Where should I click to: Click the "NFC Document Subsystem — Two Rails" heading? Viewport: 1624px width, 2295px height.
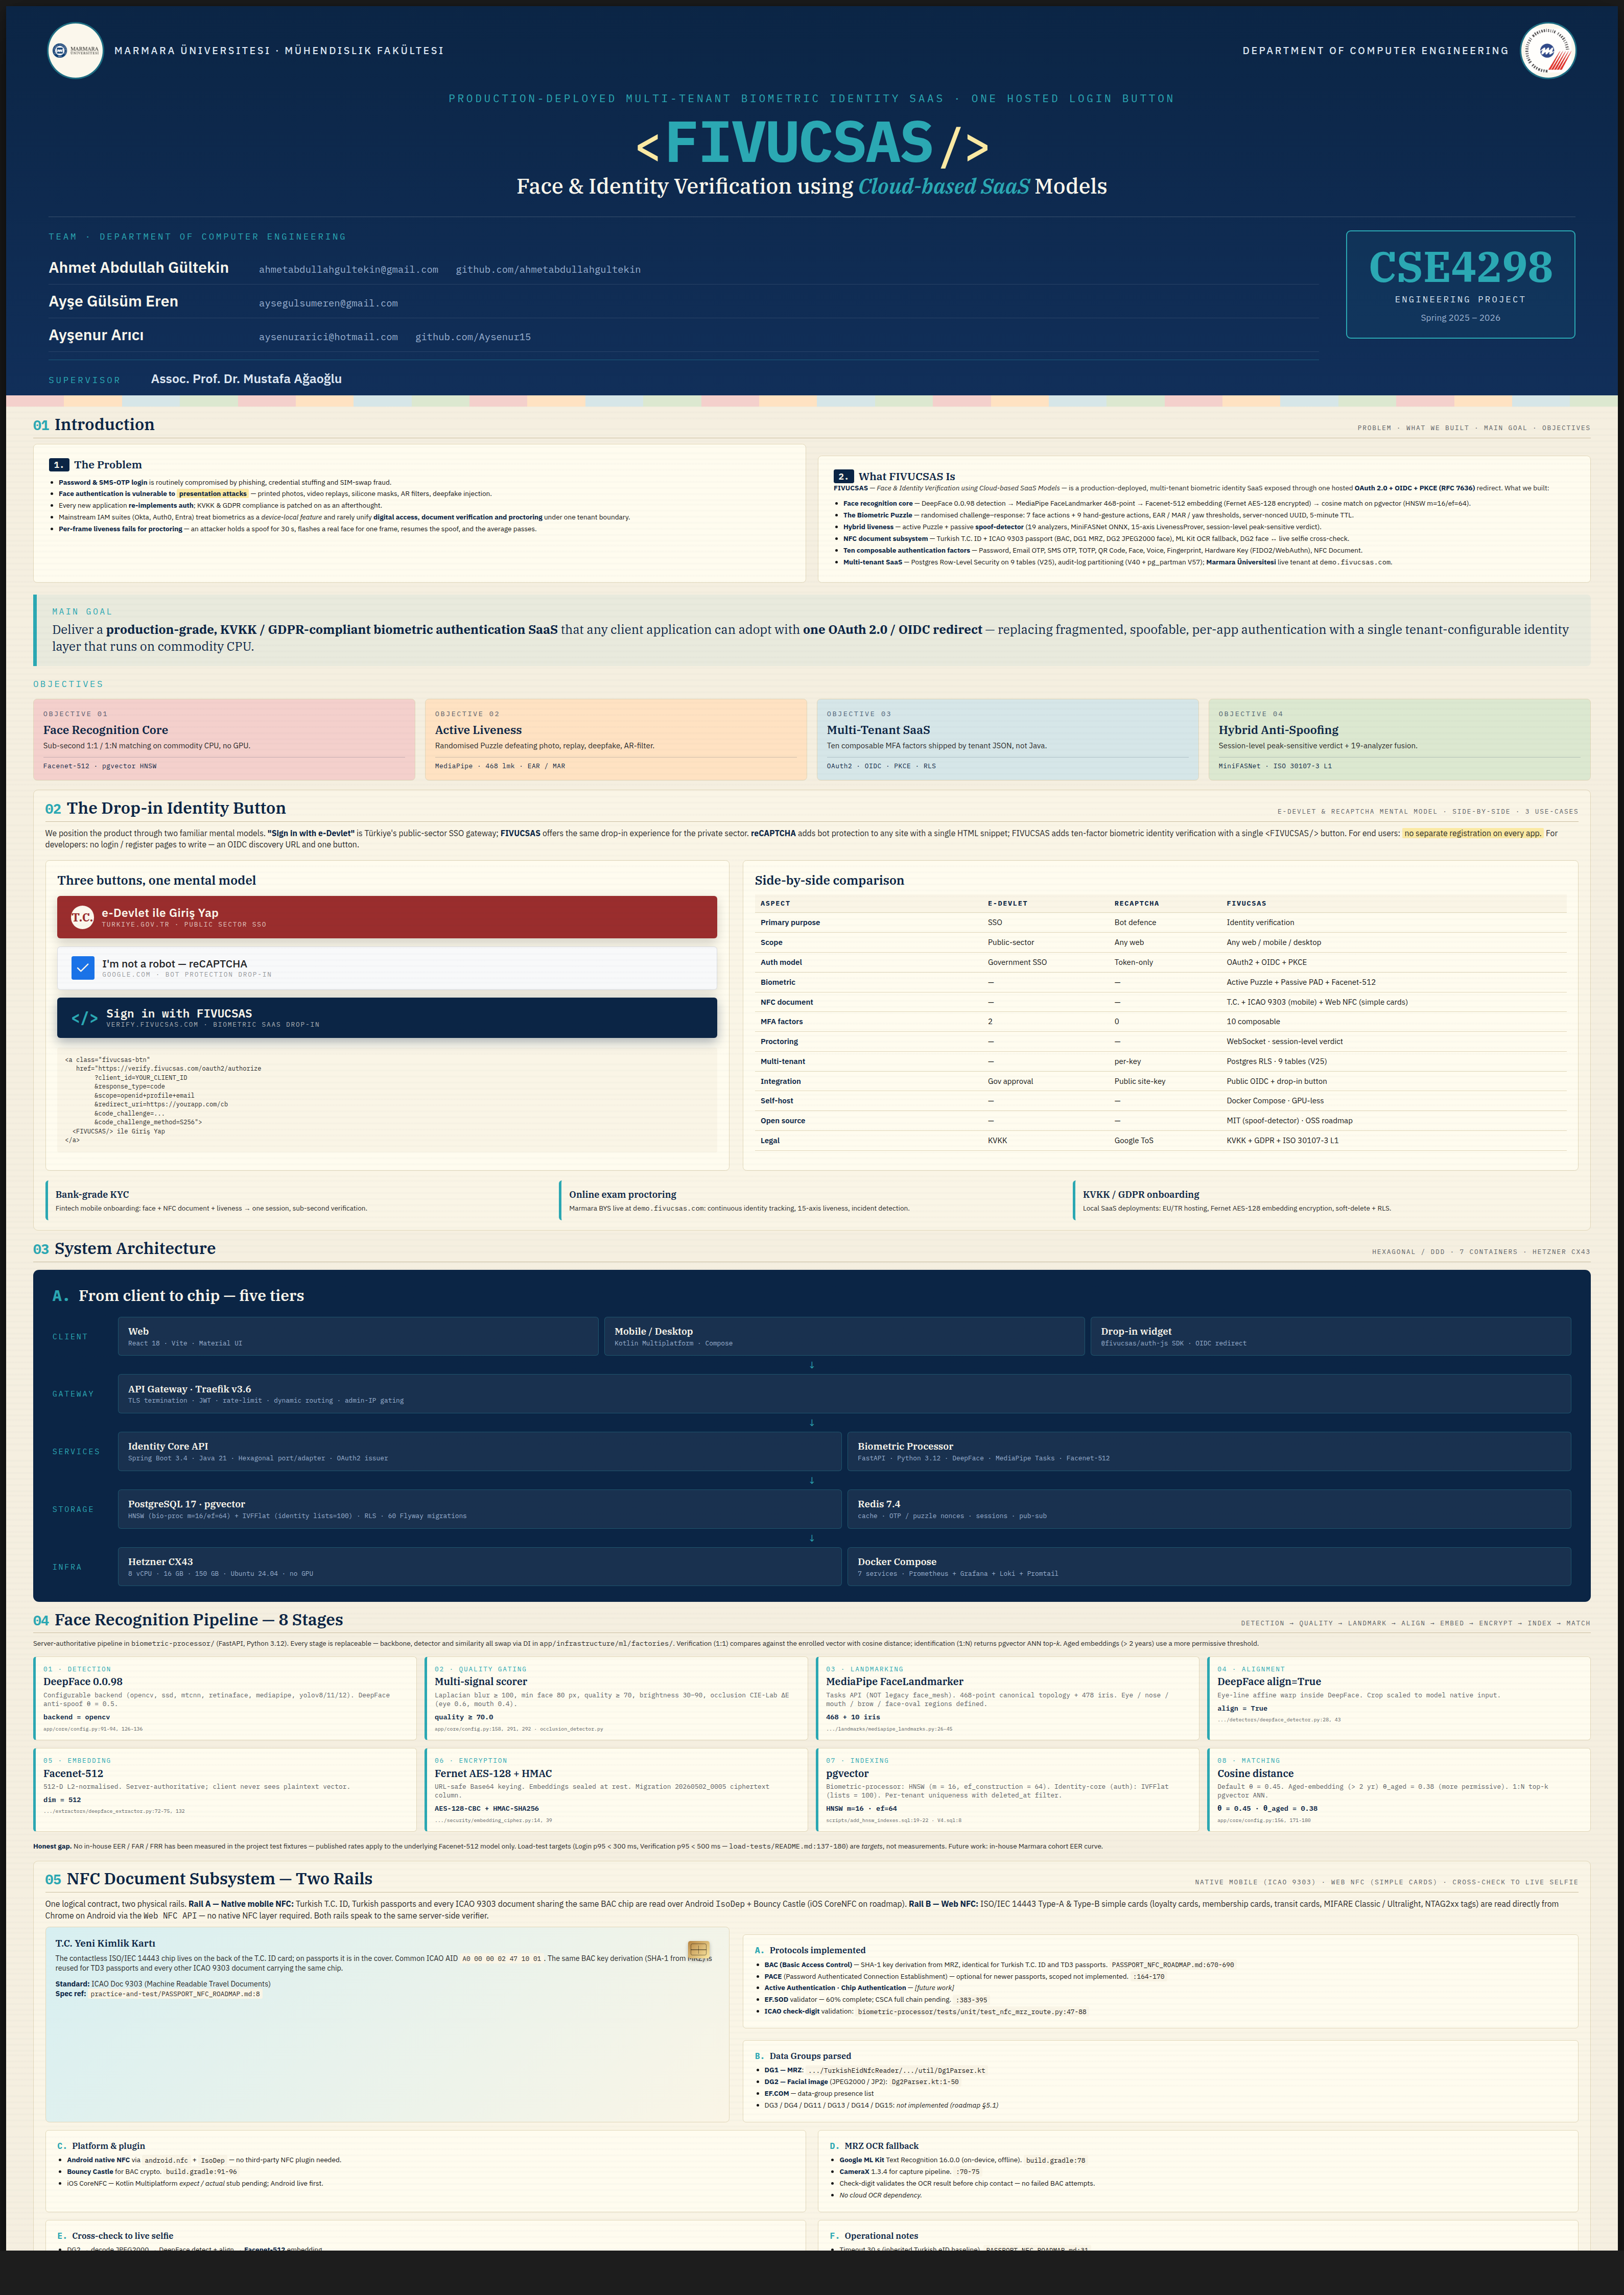[208, 1879]
